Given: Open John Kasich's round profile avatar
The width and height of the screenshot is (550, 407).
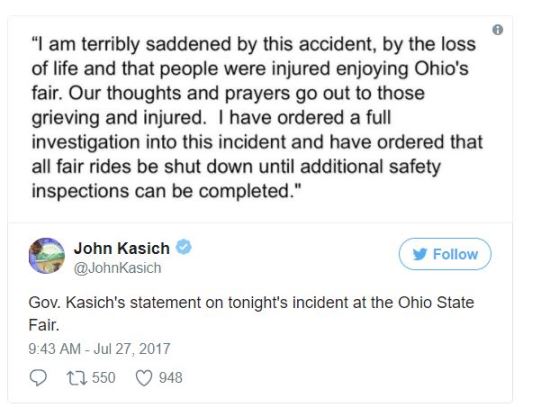Looking at the screenshot, I should (x=47, y=255).
